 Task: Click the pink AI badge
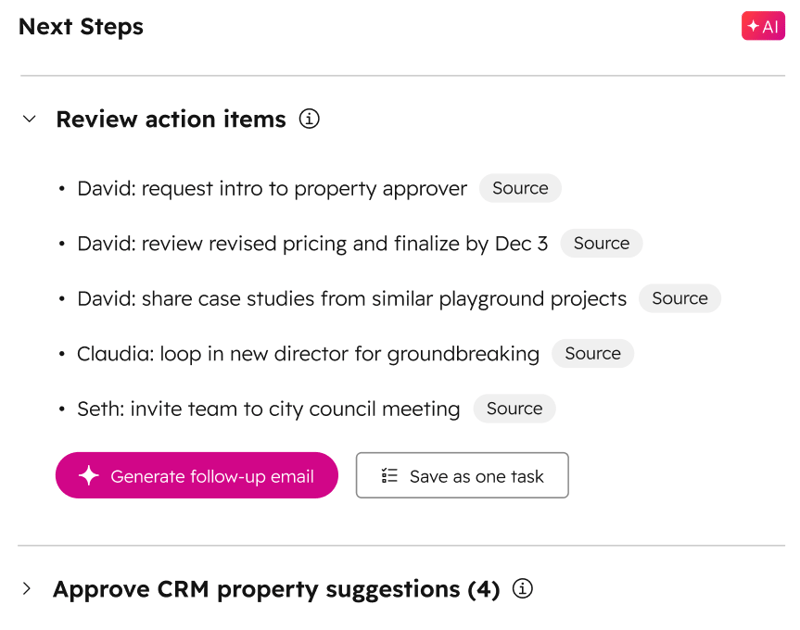point(763,27)
